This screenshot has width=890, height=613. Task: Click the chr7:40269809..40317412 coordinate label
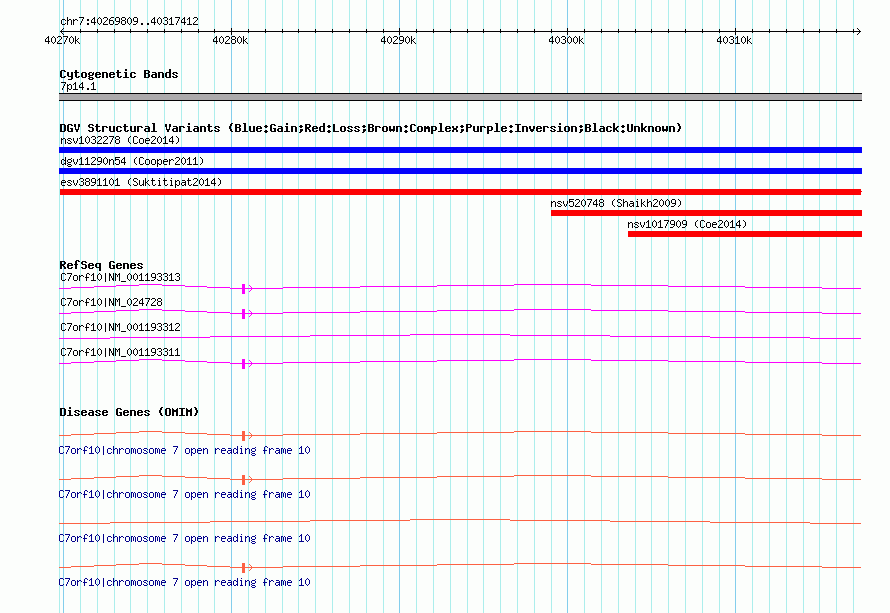[129, 21]
